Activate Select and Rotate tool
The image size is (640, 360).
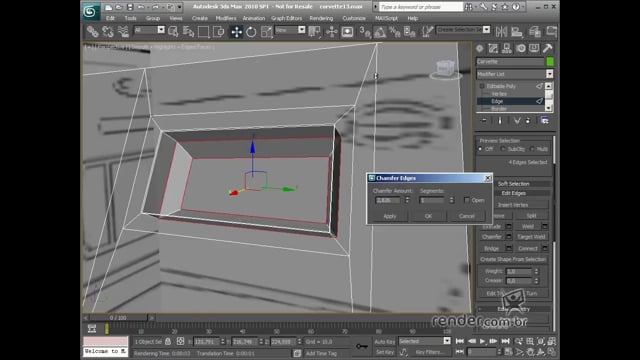click(251, 31)
